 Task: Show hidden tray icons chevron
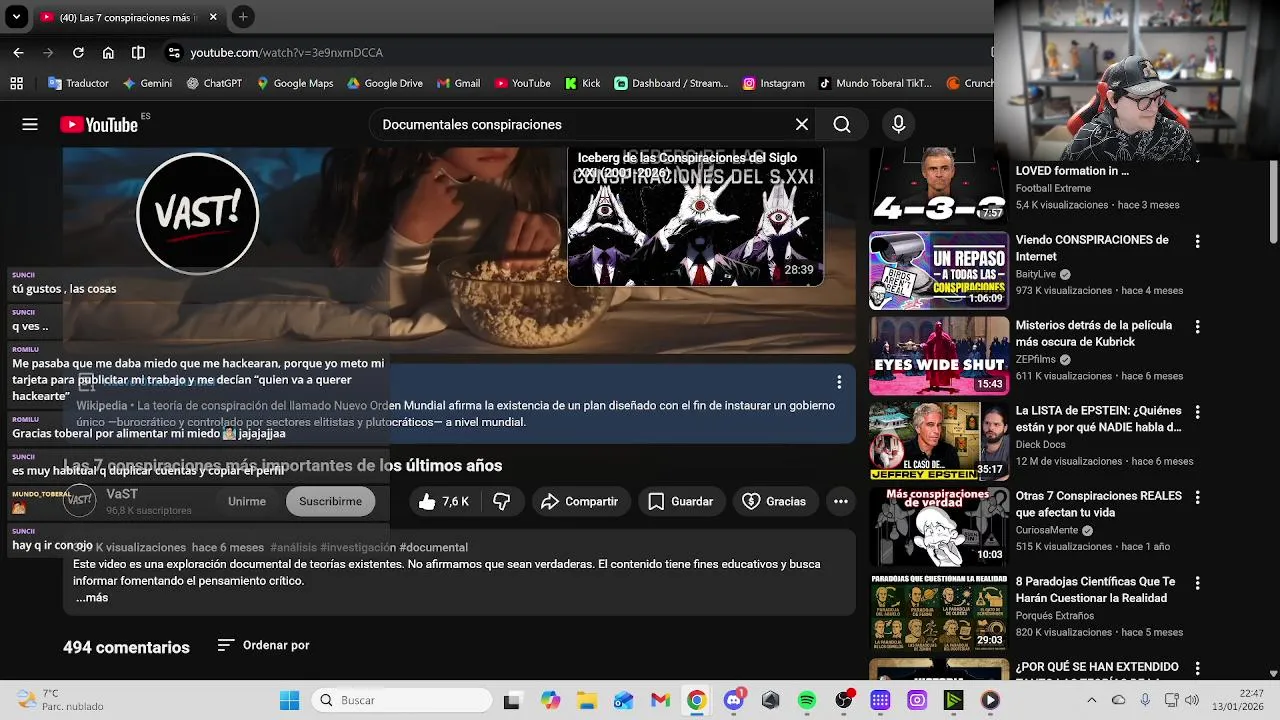(x=1092, y=700)
